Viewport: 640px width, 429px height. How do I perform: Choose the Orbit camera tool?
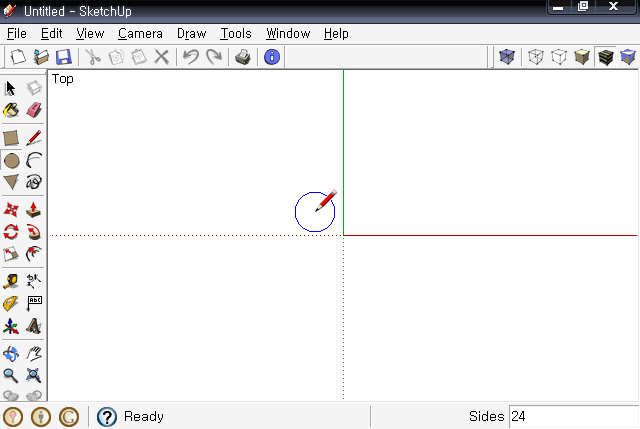tap(11, 353)
